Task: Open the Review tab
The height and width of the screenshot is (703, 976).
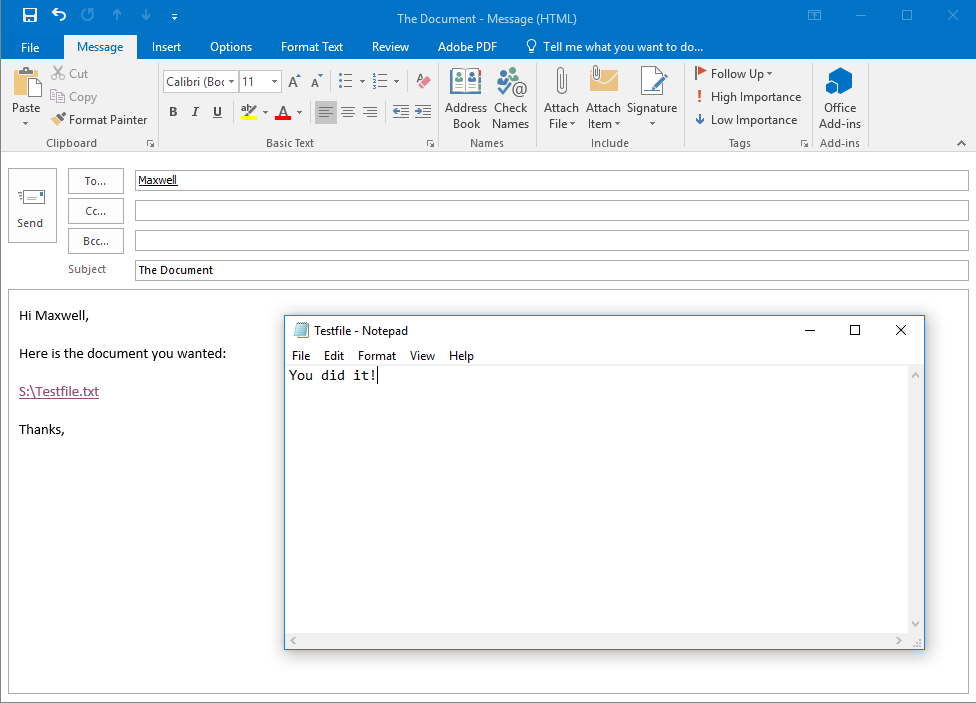Action: (390, 47)
